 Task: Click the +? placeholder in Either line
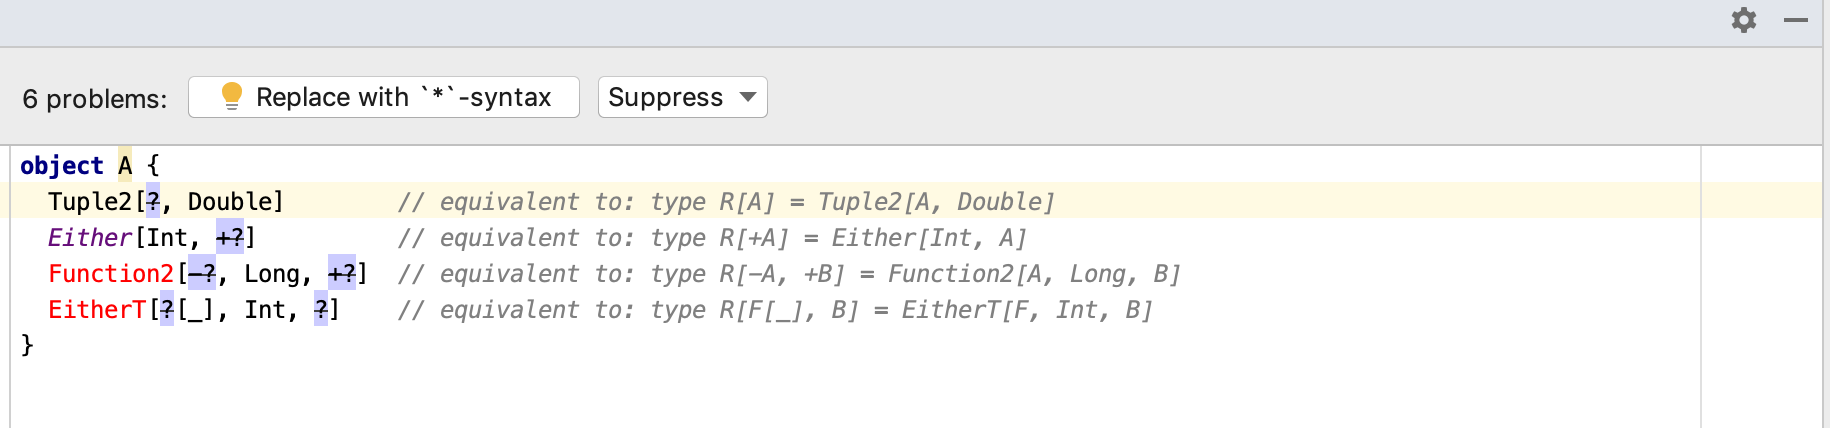tap(230, 238)
